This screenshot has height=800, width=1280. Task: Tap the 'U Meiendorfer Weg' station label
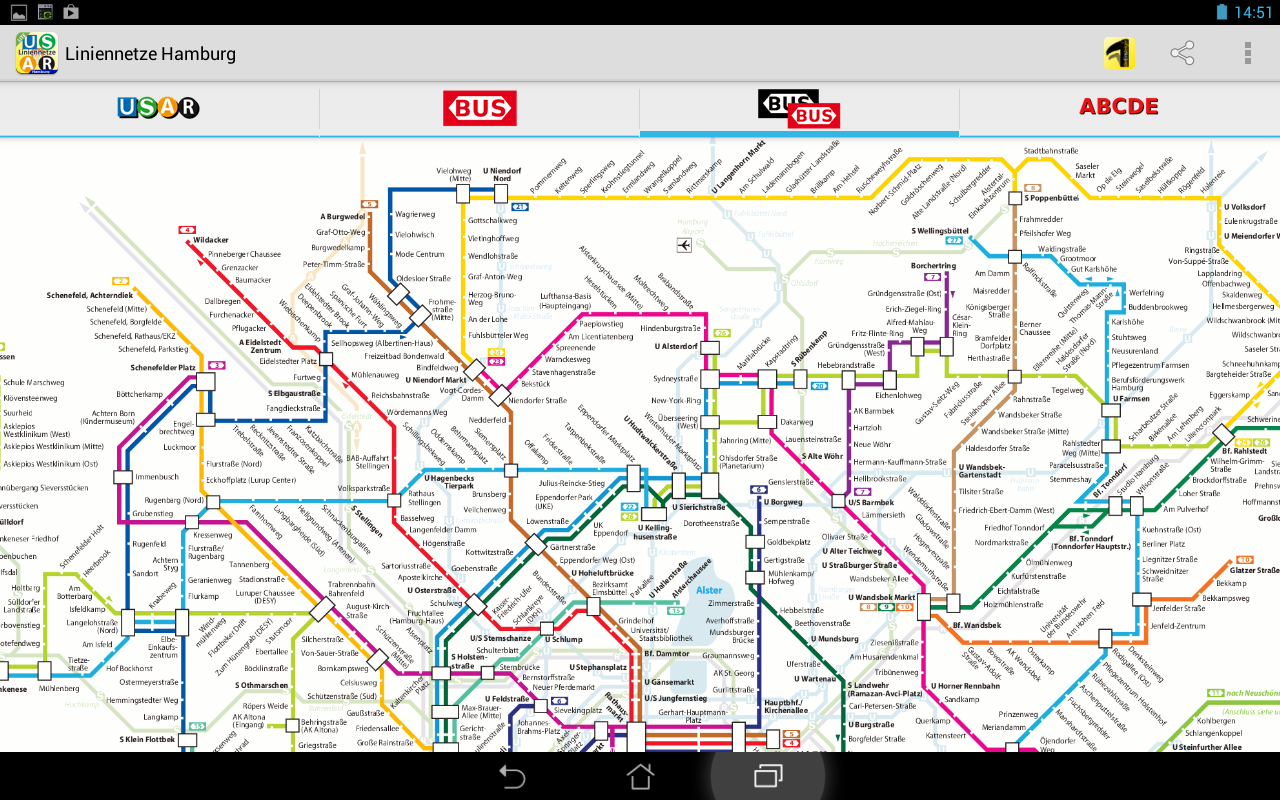[x=1251, y=235]
